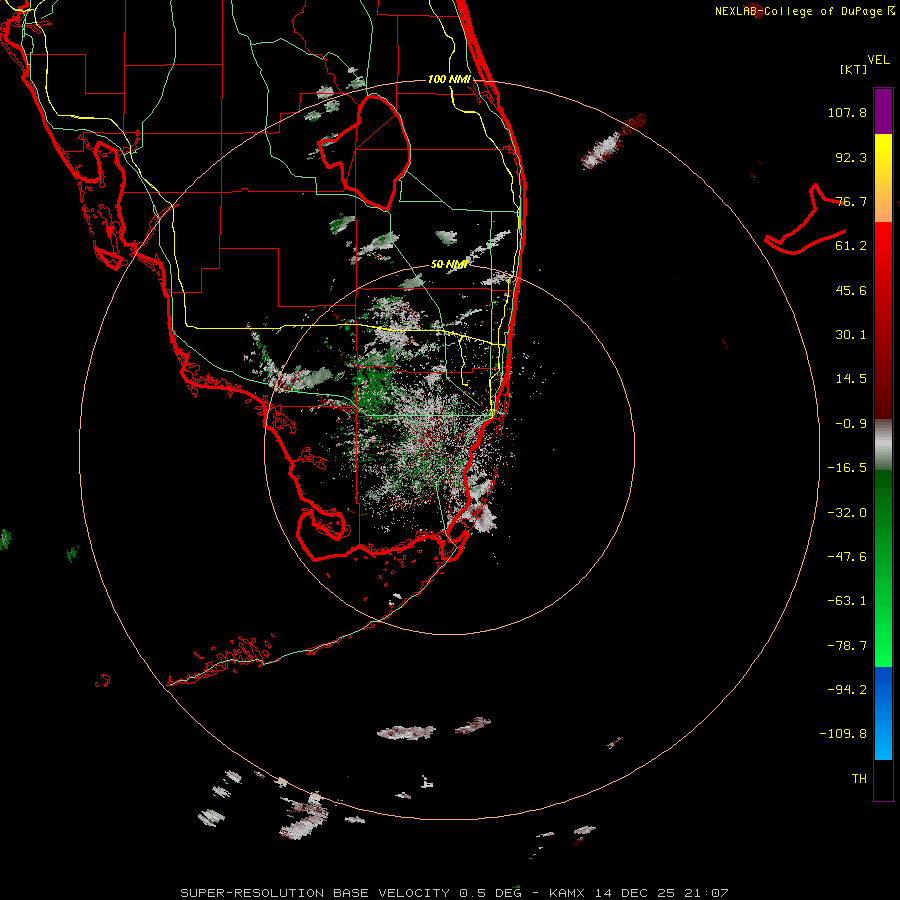The image size is (900, 900).
Task: Click the -63.1 velocity scale value
Action: pyautogui.click(x=847, y=601)
